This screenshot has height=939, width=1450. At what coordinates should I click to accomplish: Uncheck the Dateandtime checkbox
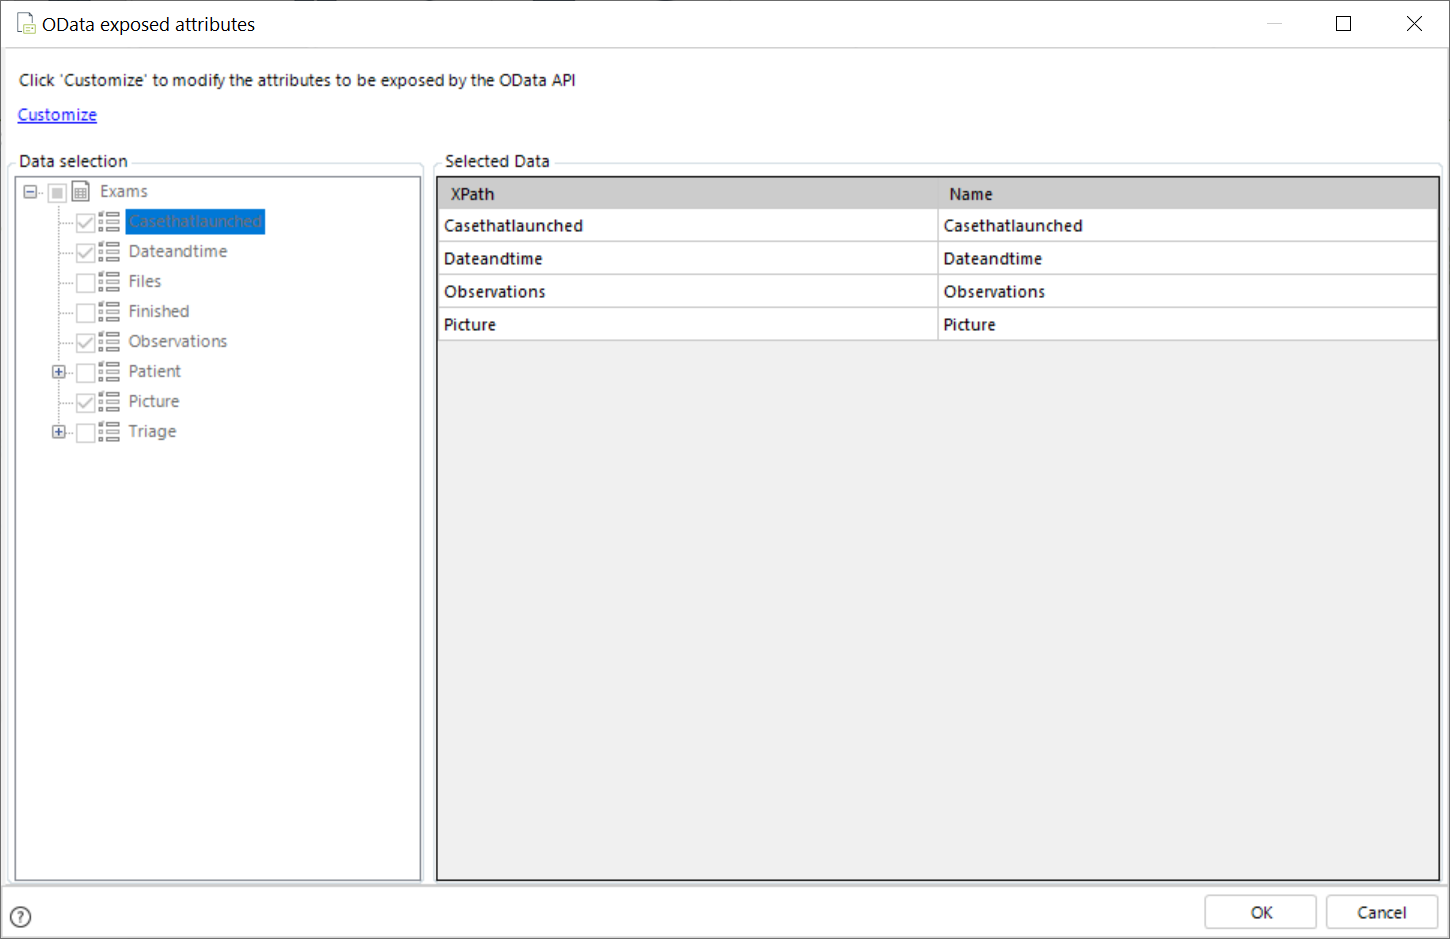(x=86, y=252)
